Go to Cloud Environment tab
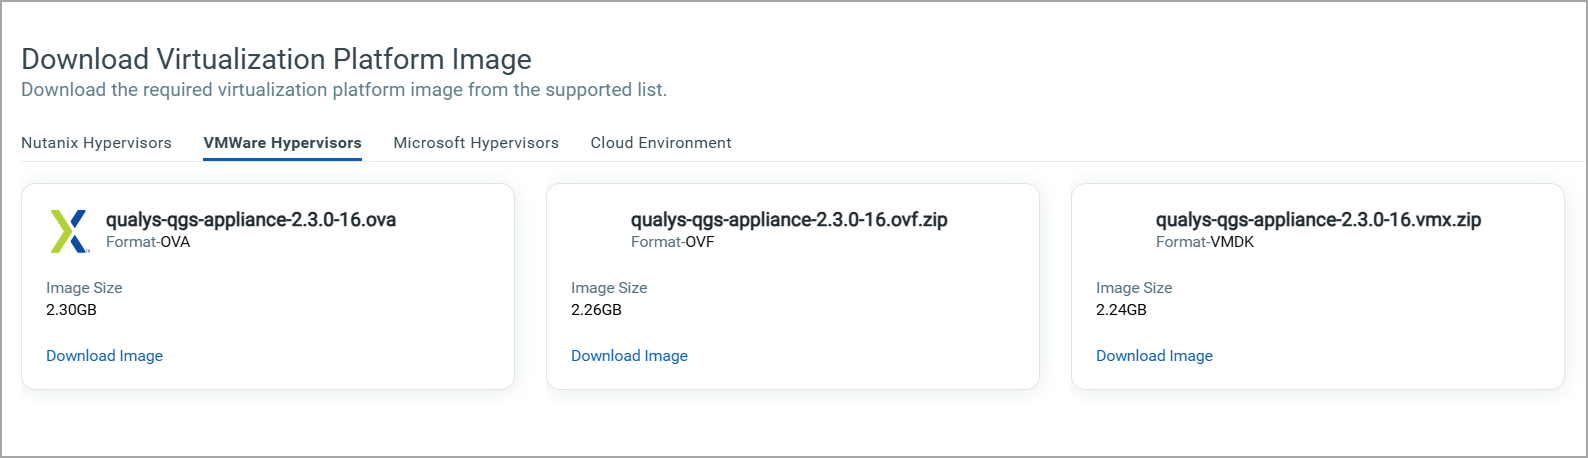The image size is (1588, 458). [661, 143]
